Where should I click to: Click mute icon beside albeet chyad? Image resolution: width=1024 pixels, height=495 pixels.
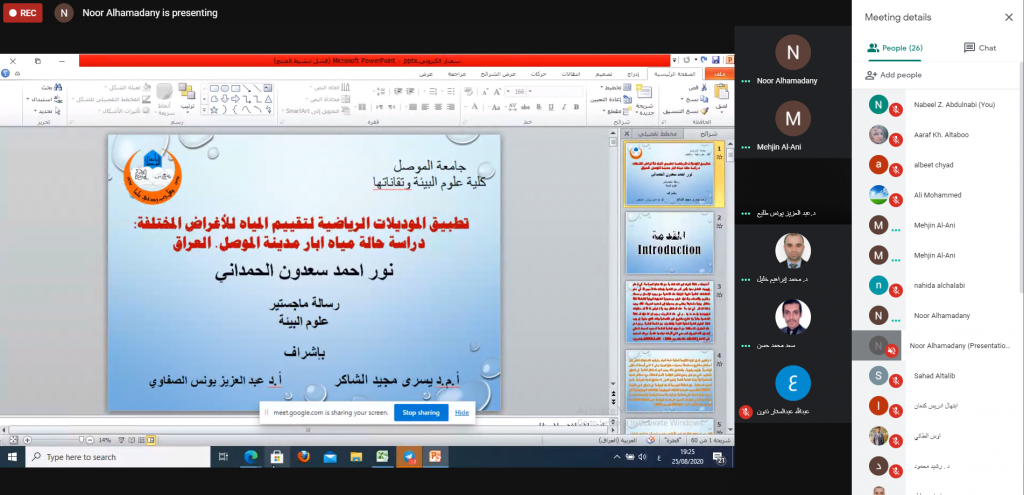pos(897,170)
